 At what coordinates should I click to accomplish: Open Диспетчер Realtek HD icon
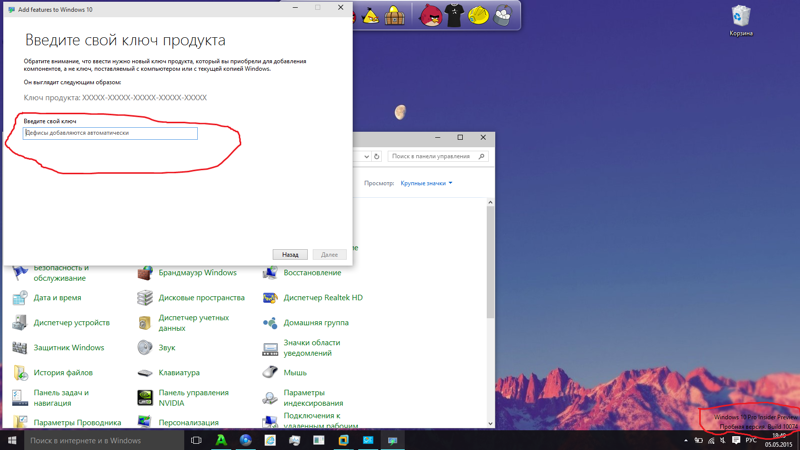(x=270, y=298)
